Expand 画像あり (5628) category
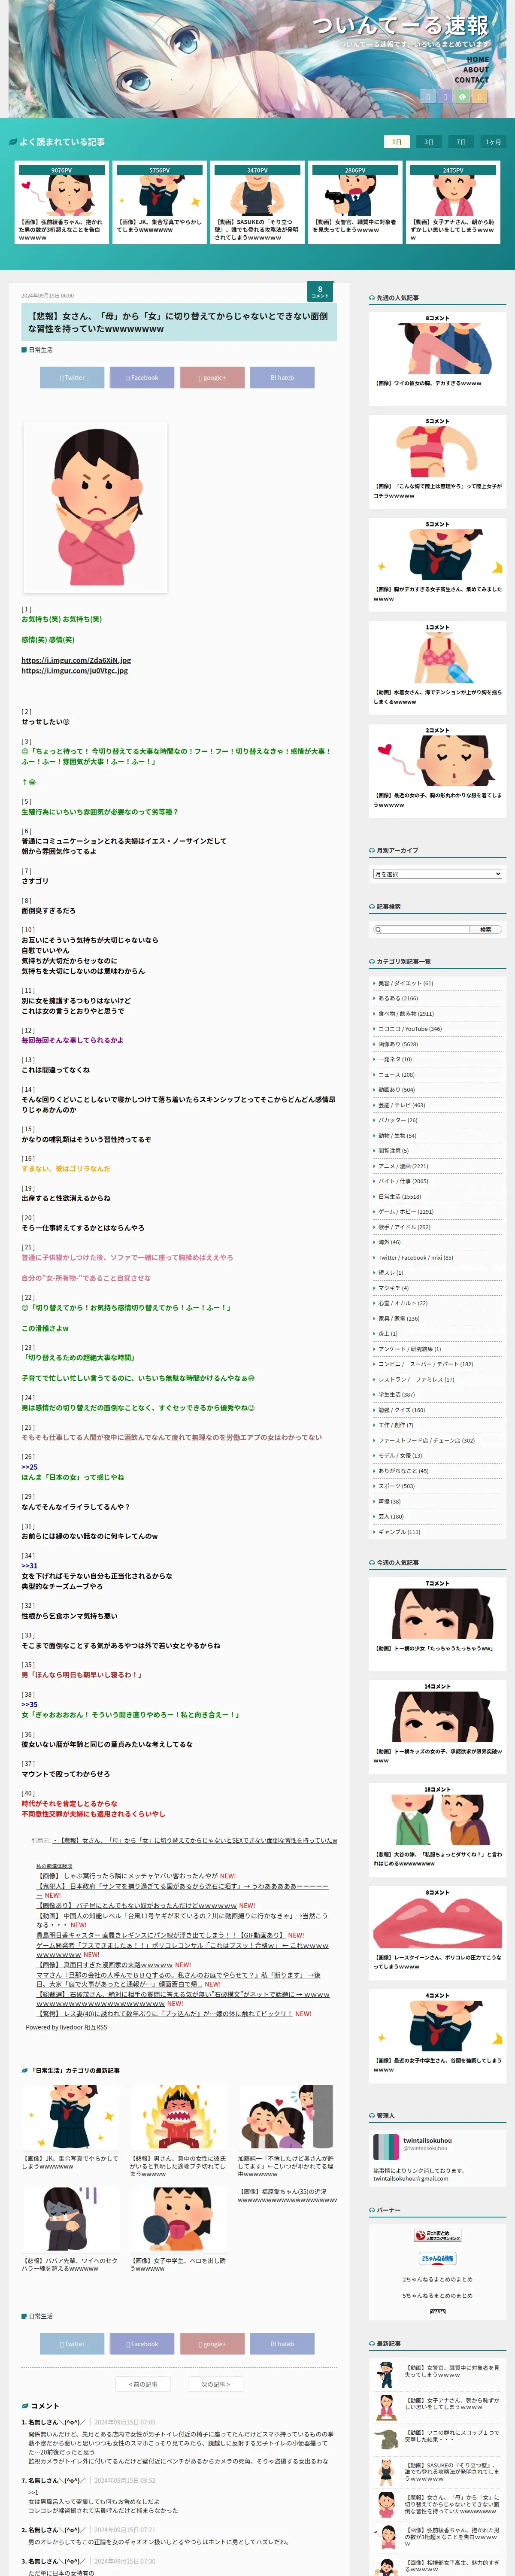Image resolution: width=515 pixels, height=2576 pixels. (x=398, y=1044)
